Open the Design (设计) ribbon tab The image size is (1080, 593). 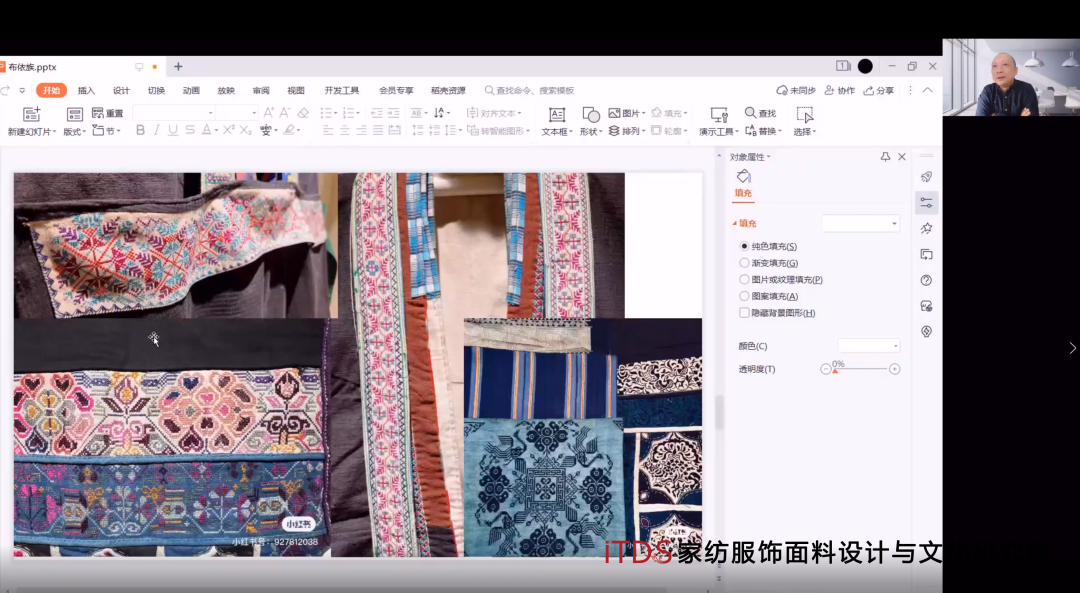(121, 90)
